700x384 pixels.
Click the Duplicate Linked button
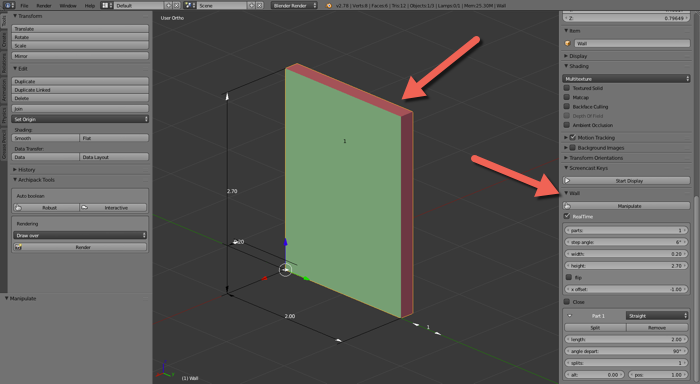[80, 90]
